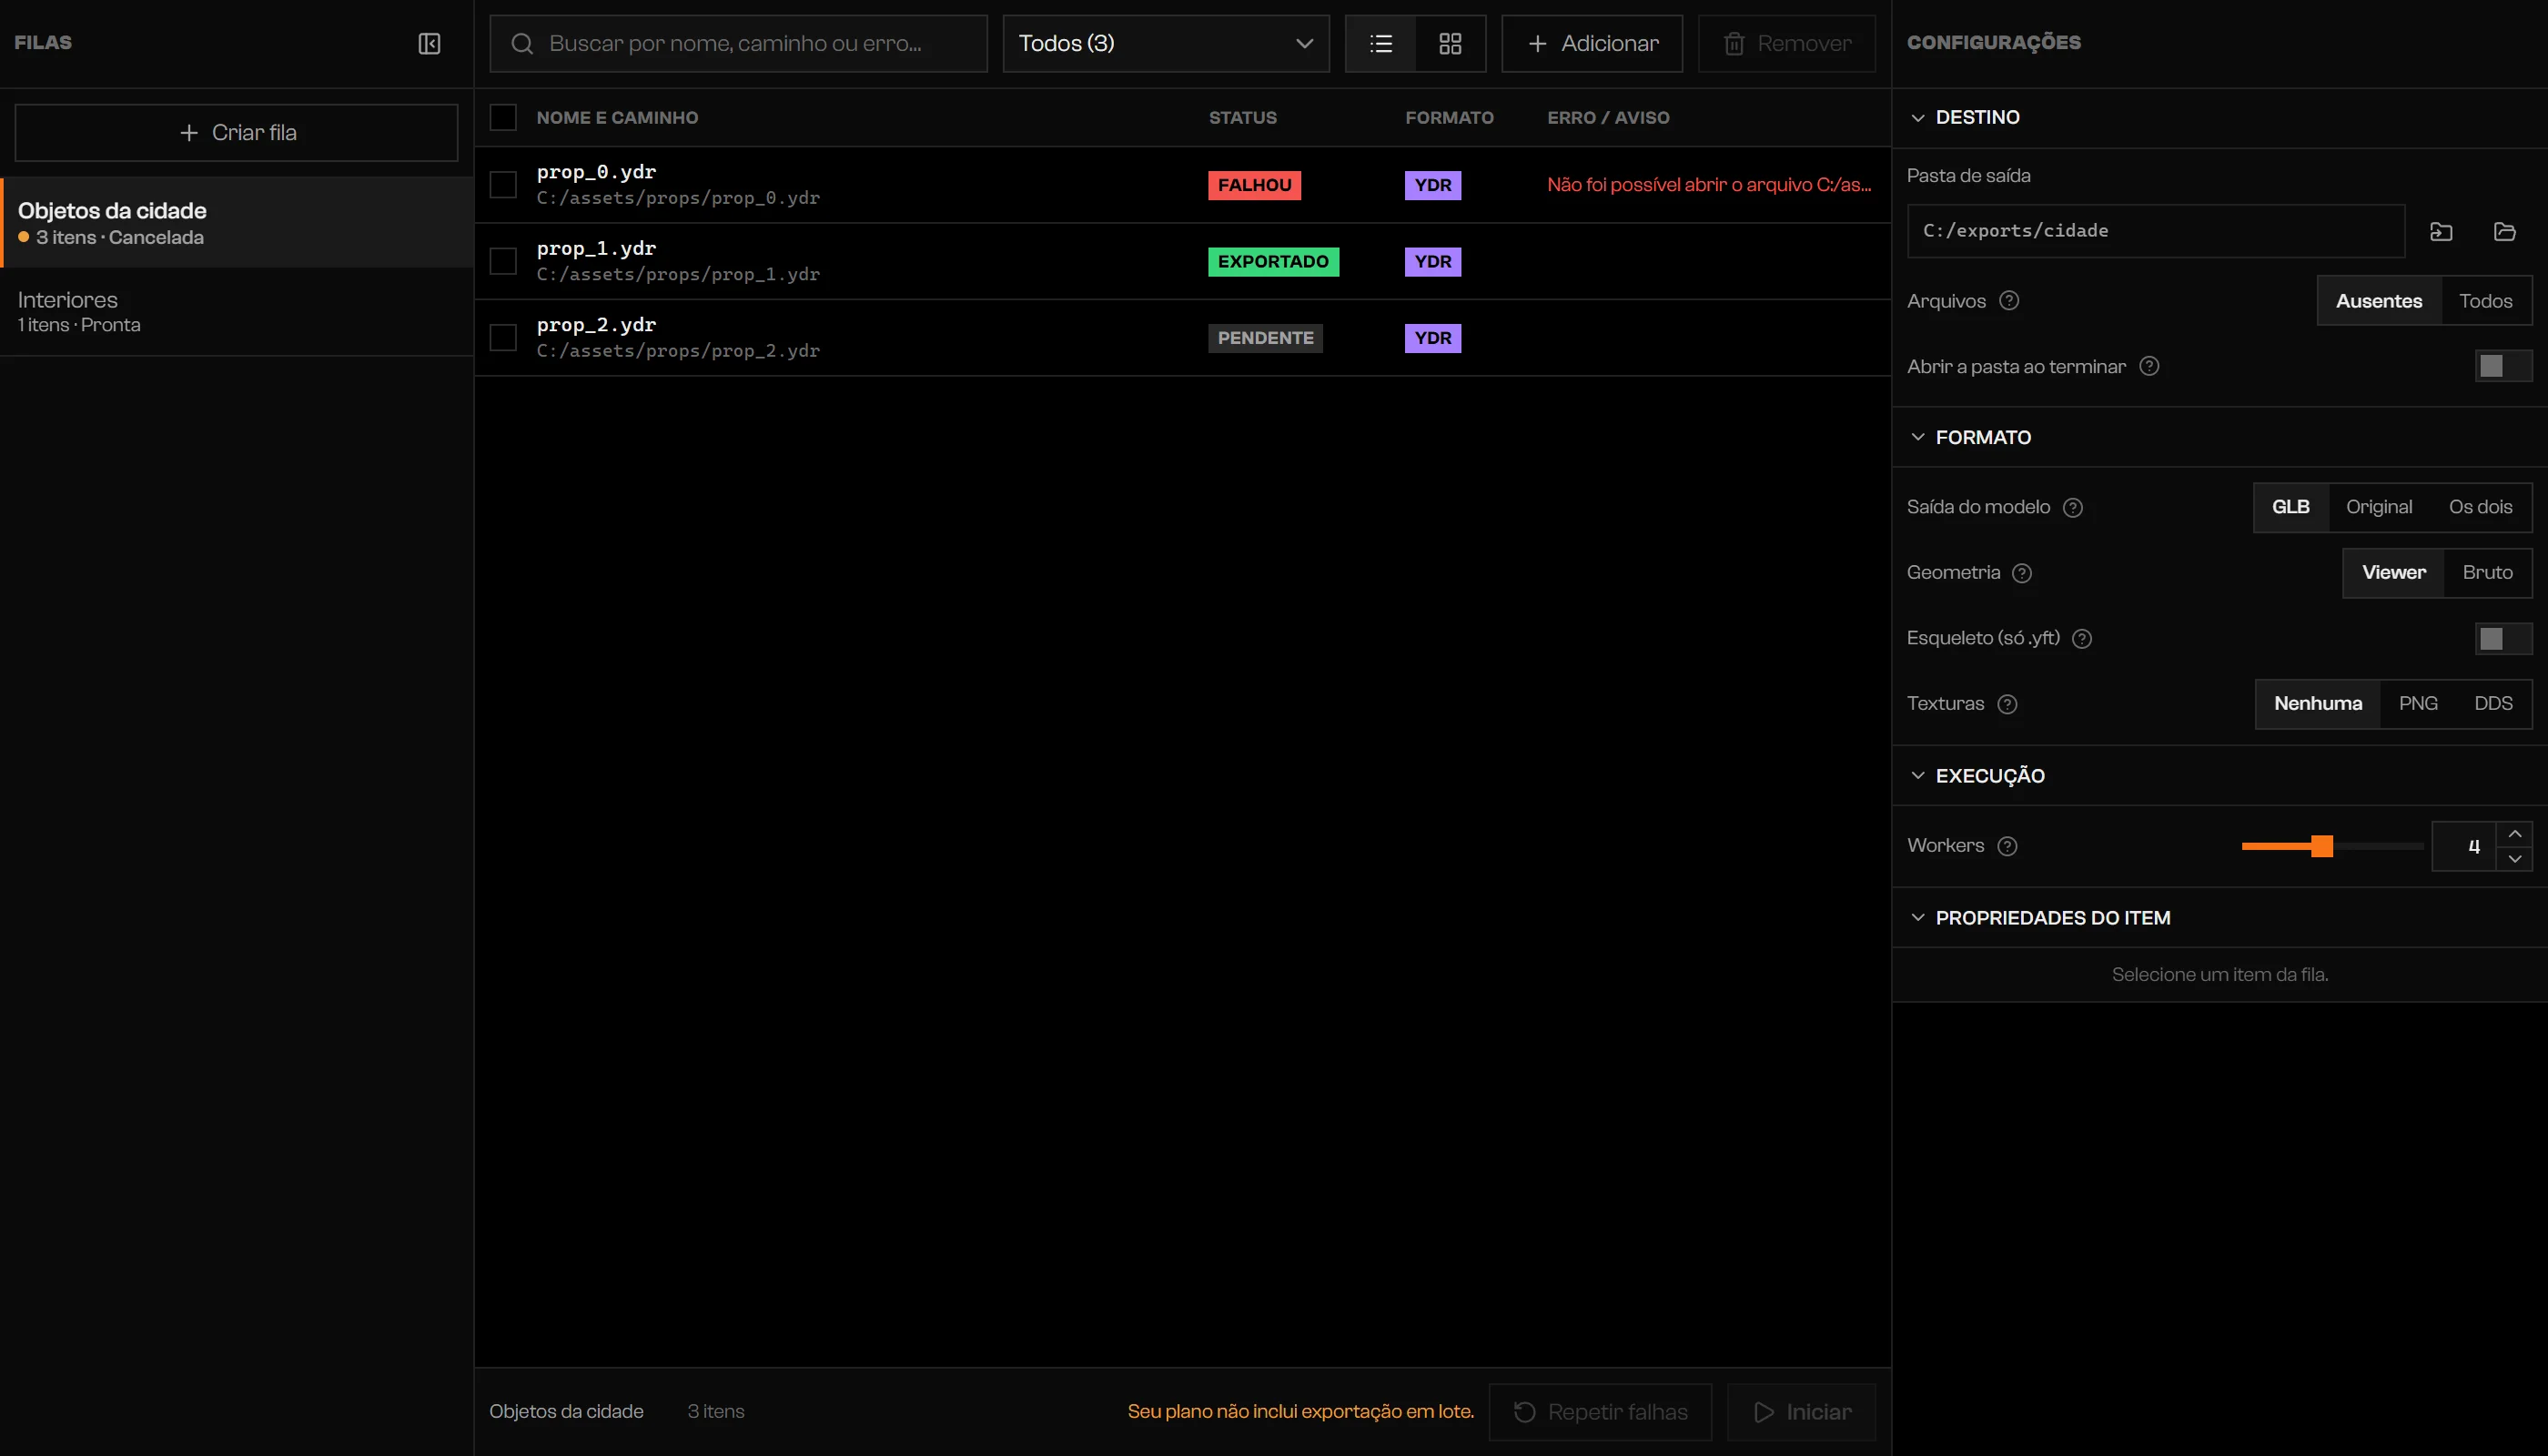Viewport: 2548px width, 1456px height.
Task: Select Os dois model output
Action: click(2480, 507)
